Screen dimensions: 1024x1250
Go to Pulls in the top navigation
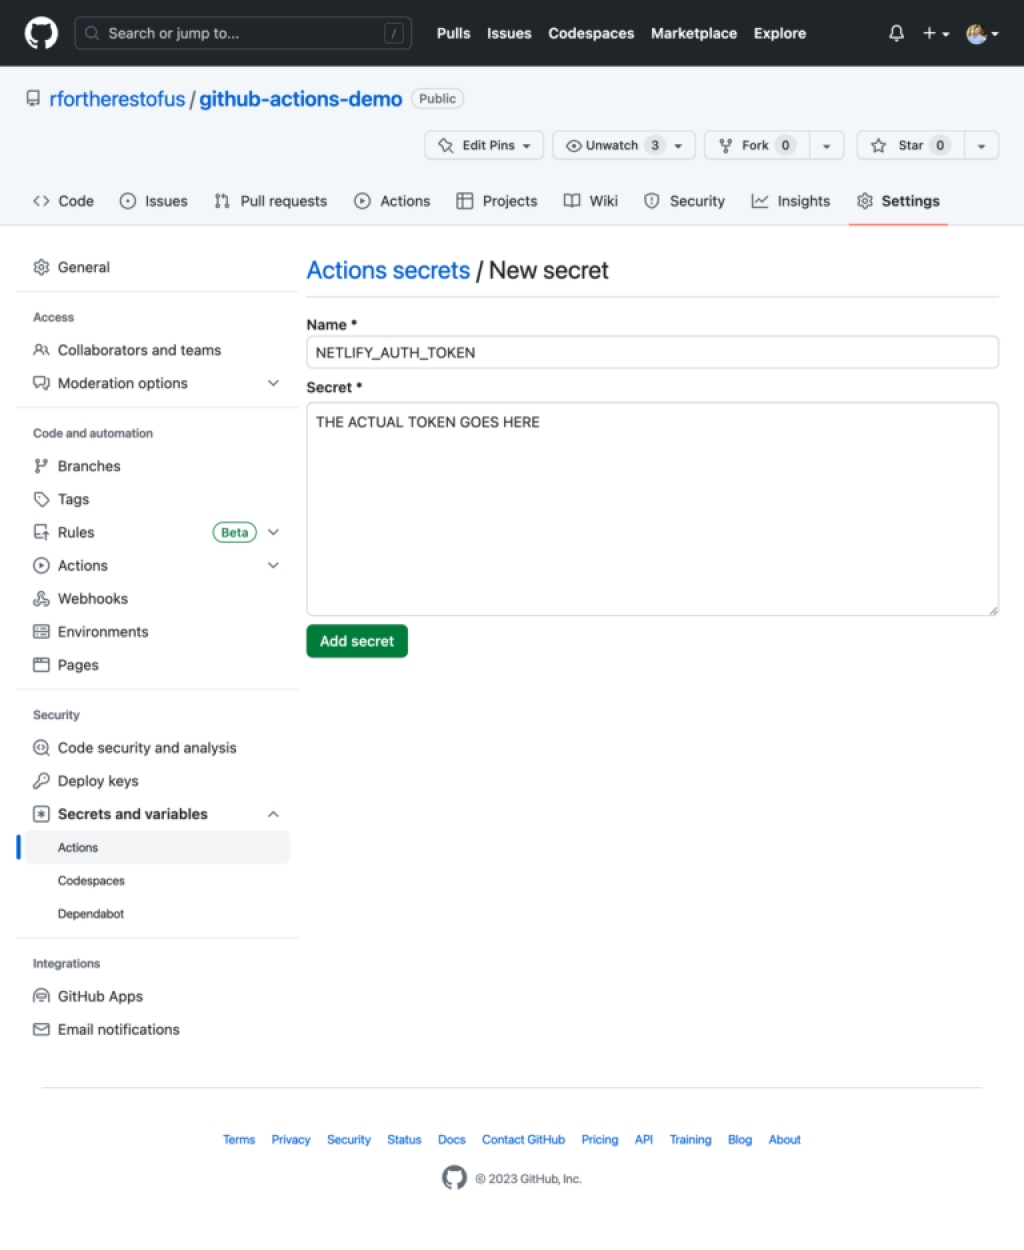tap(453, 33)
